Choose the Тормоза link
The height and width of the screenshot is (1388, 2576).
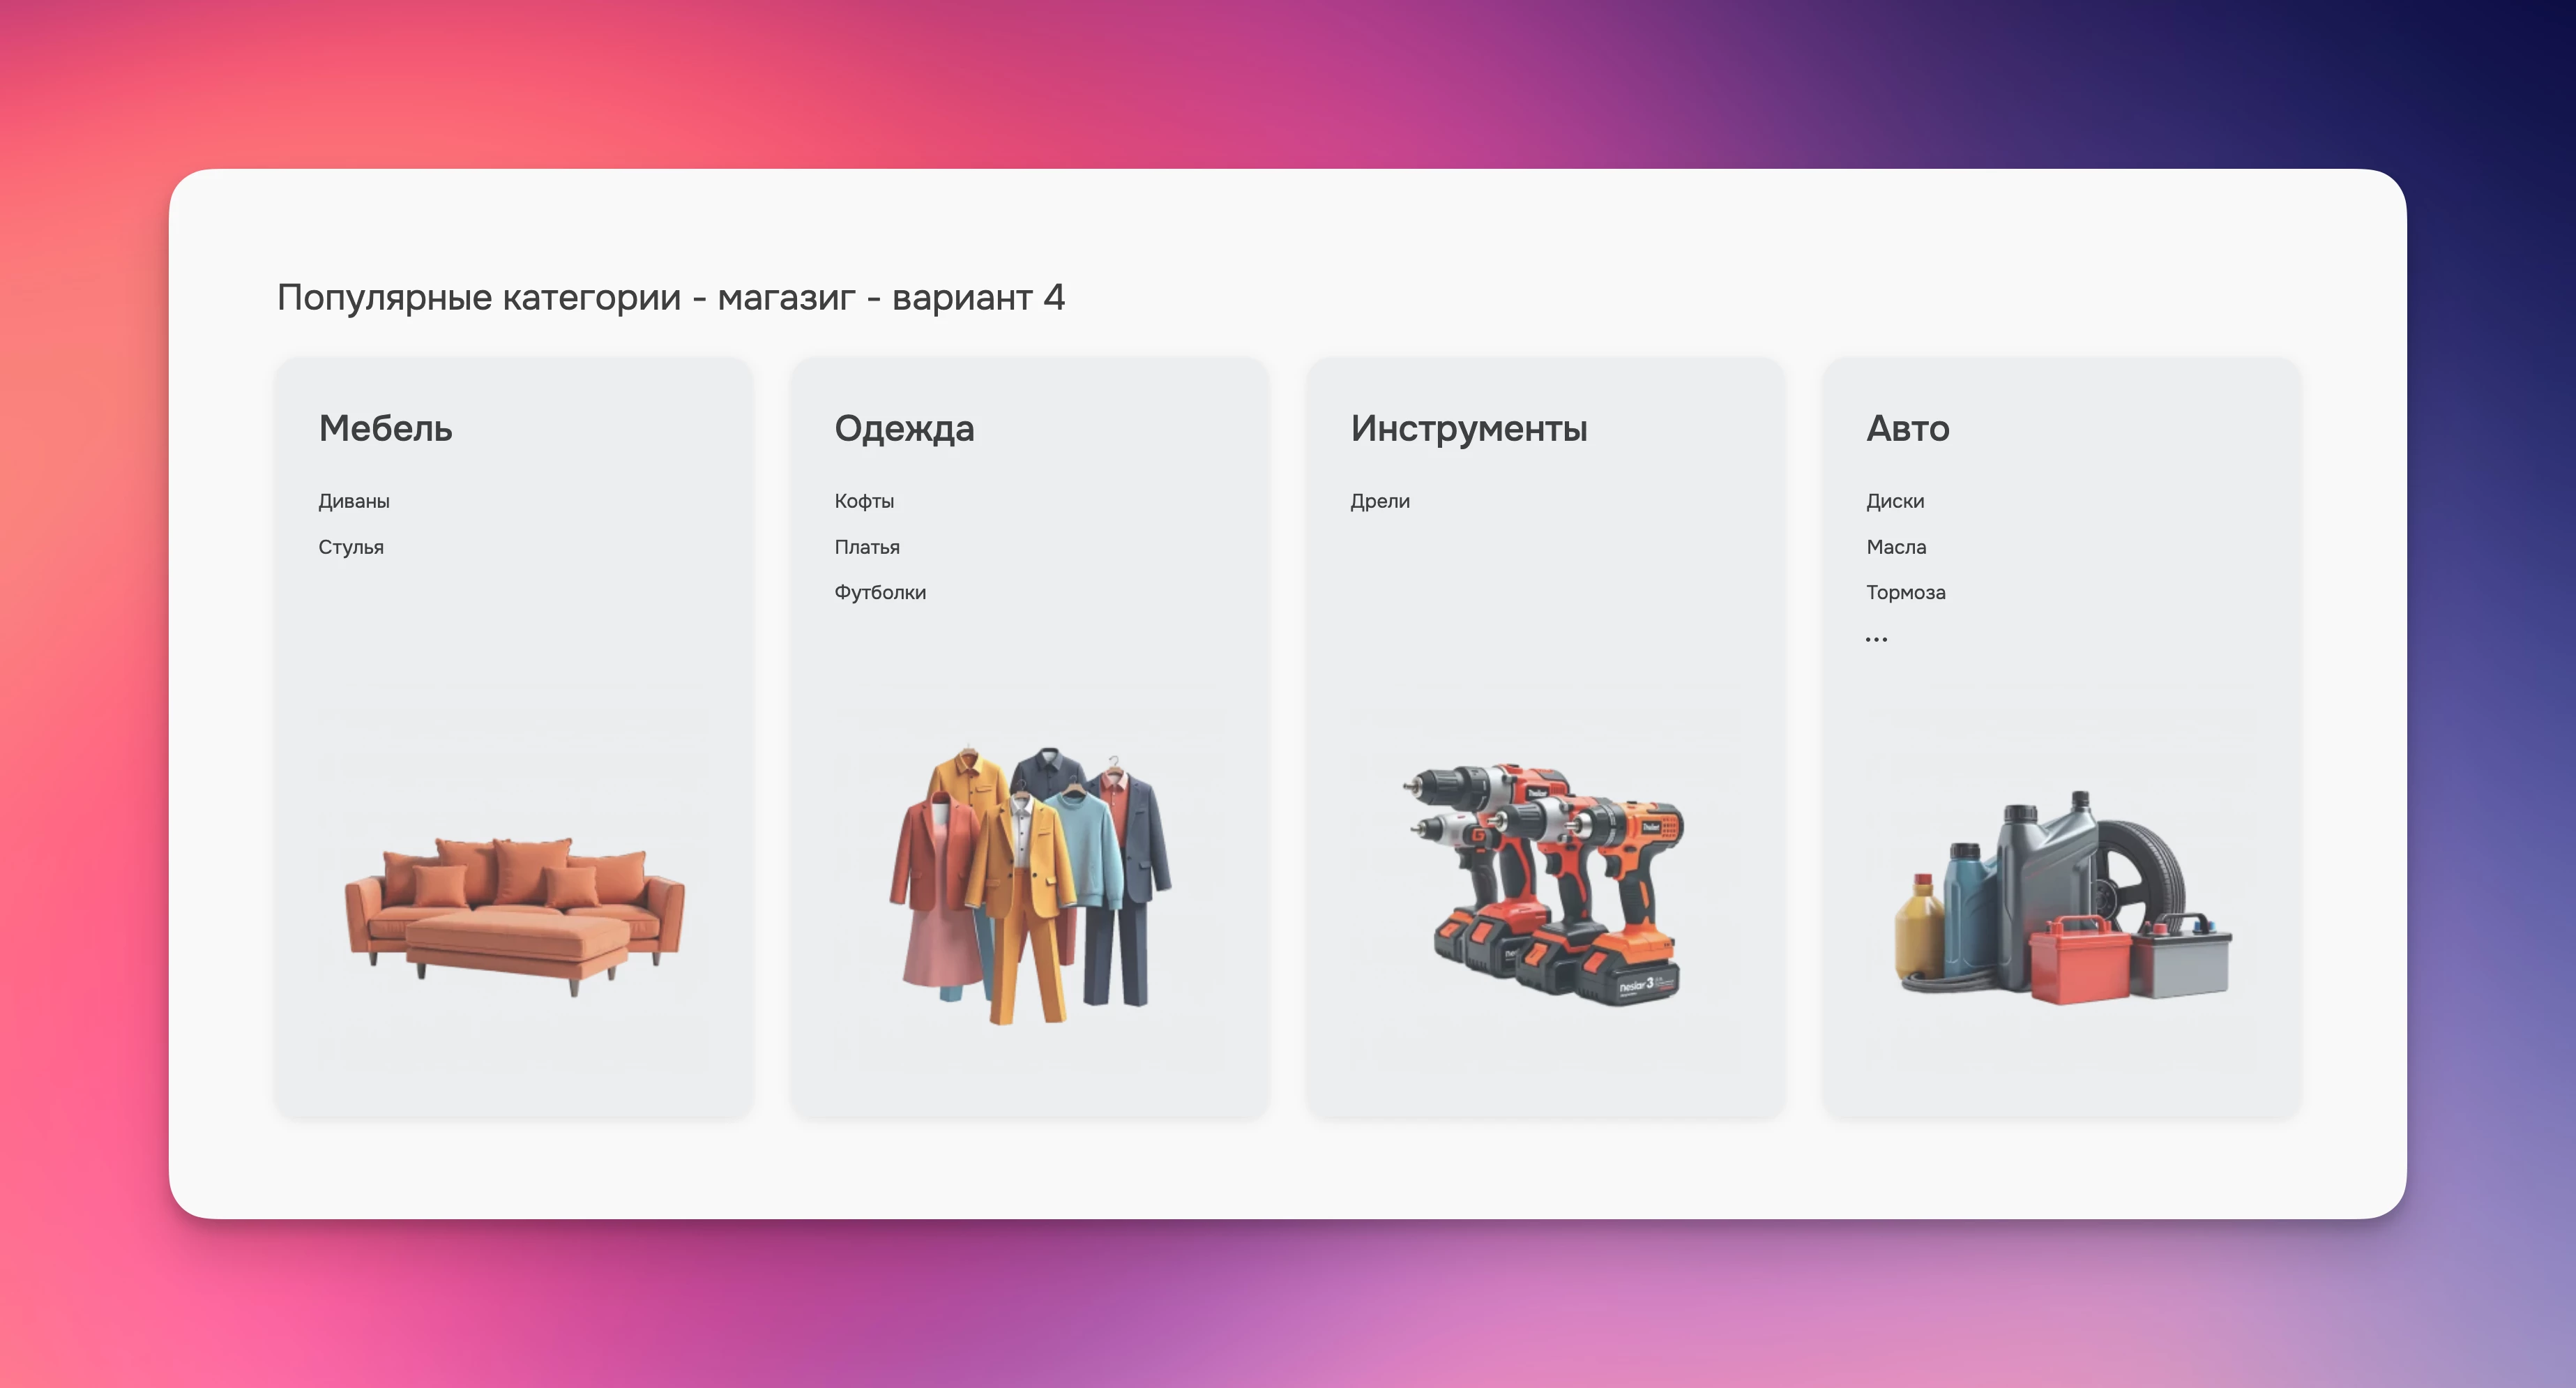1905,592
